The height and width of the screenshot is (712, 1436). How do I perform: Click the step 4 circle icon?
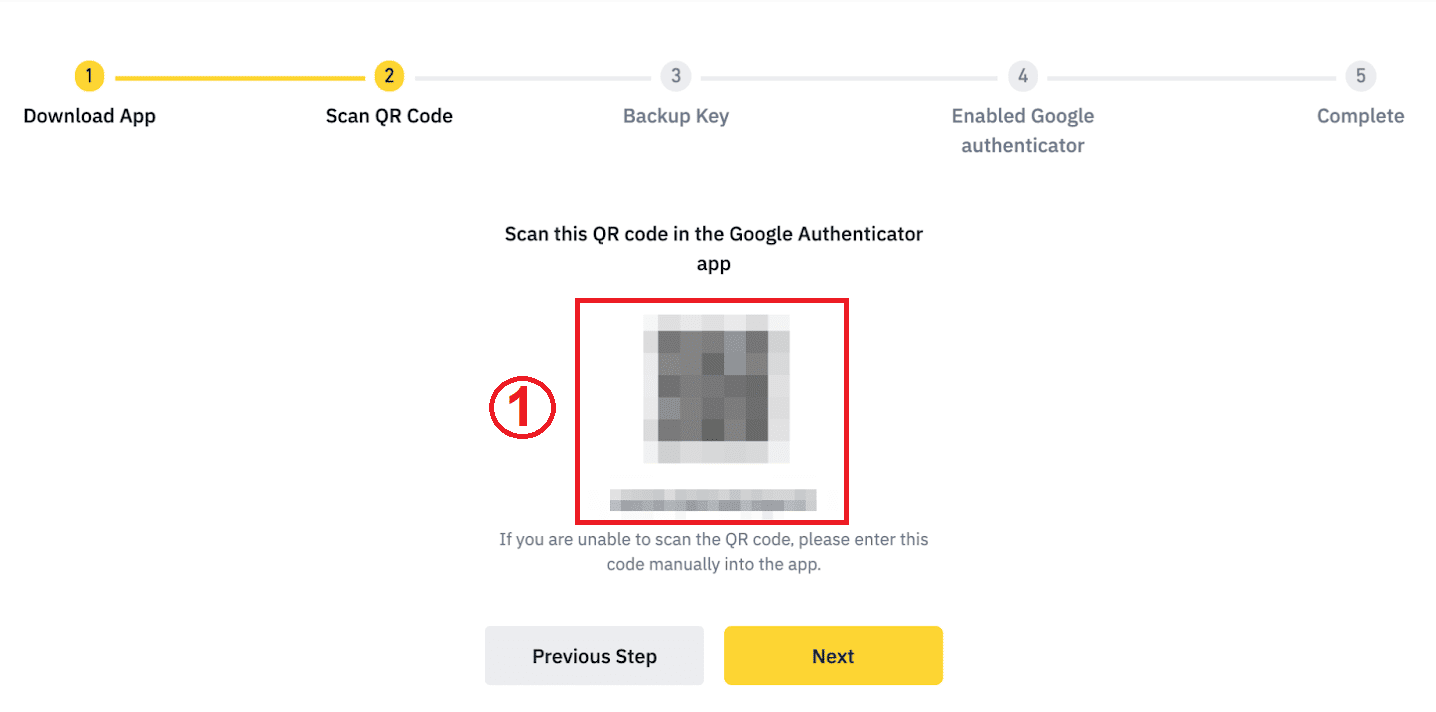coord(1022,76)
